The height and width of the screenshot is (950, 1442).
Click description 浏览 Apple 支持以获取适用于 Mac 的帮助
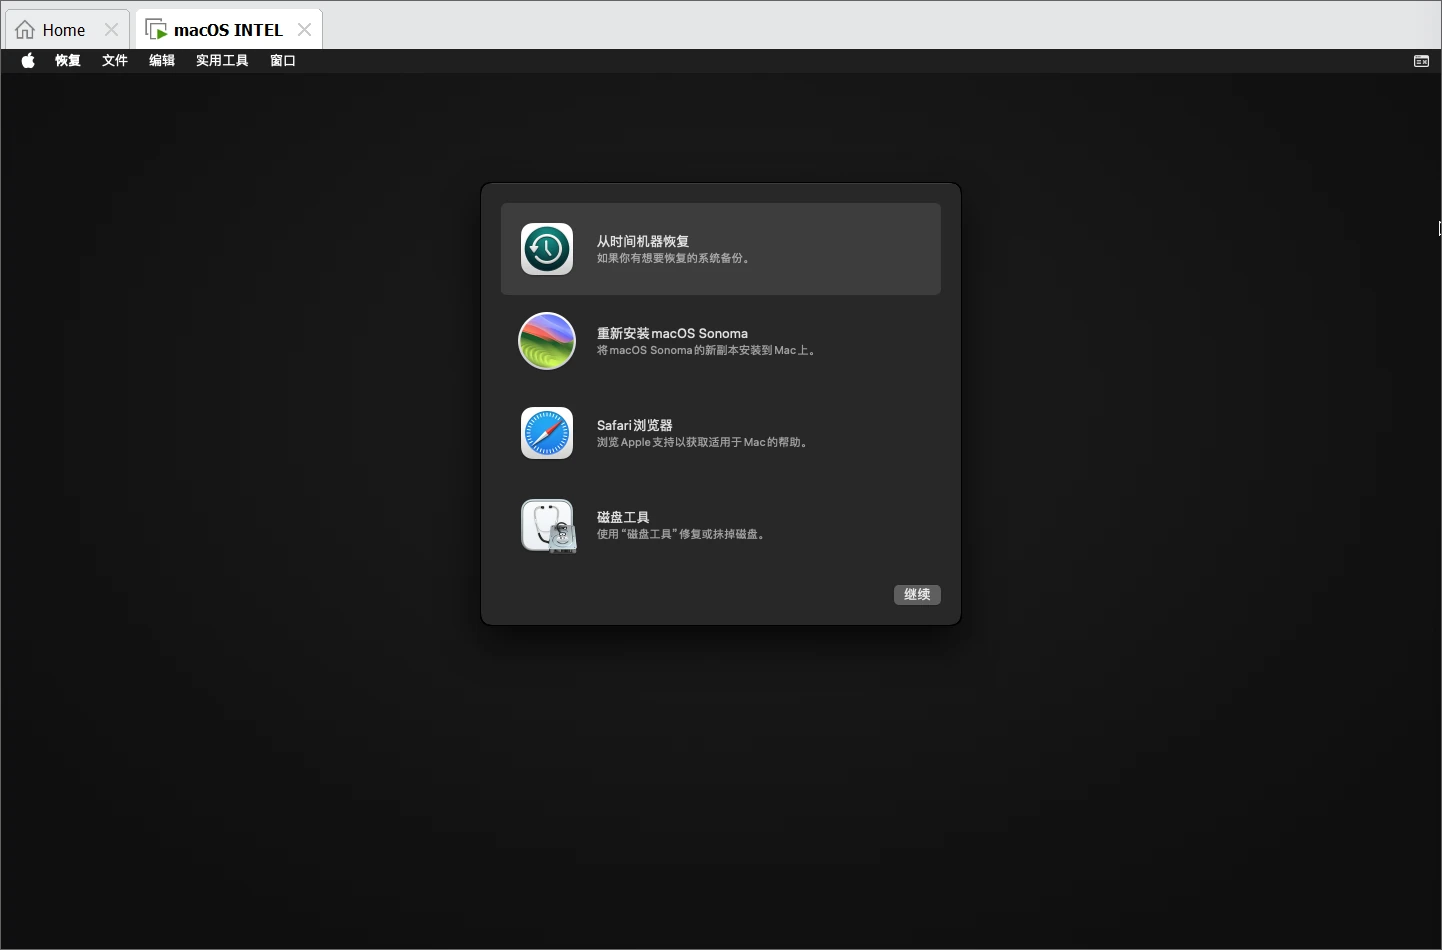click(704, 442)
